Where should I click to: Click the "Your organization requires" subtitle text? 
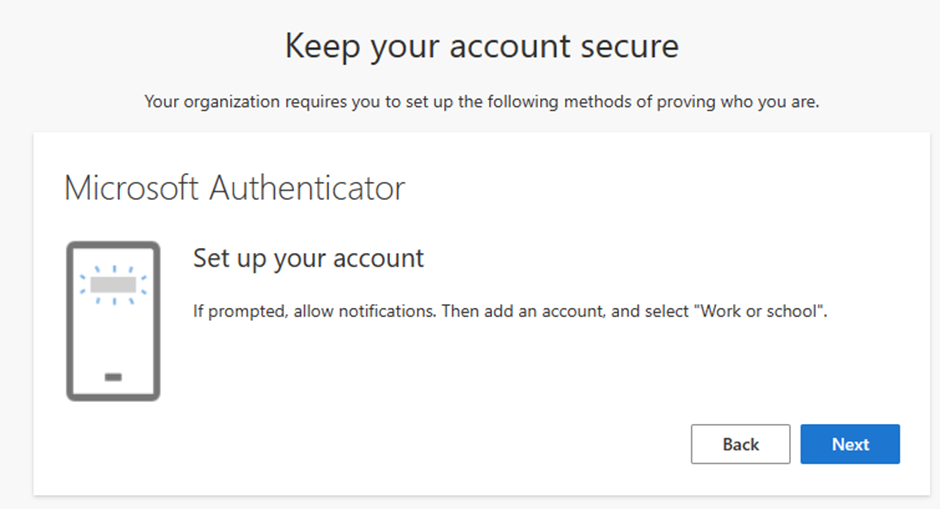coord(481,102)
